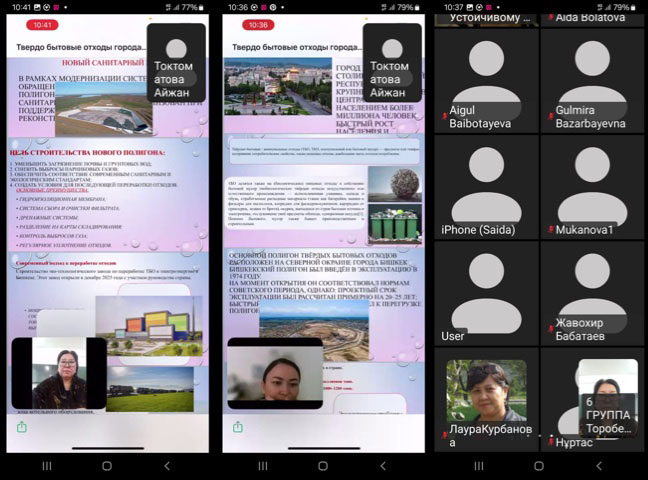Tap the green share icon in middle phone
Image resolution: width=648 pixels, height=480 pixels.
pos(236,427)
